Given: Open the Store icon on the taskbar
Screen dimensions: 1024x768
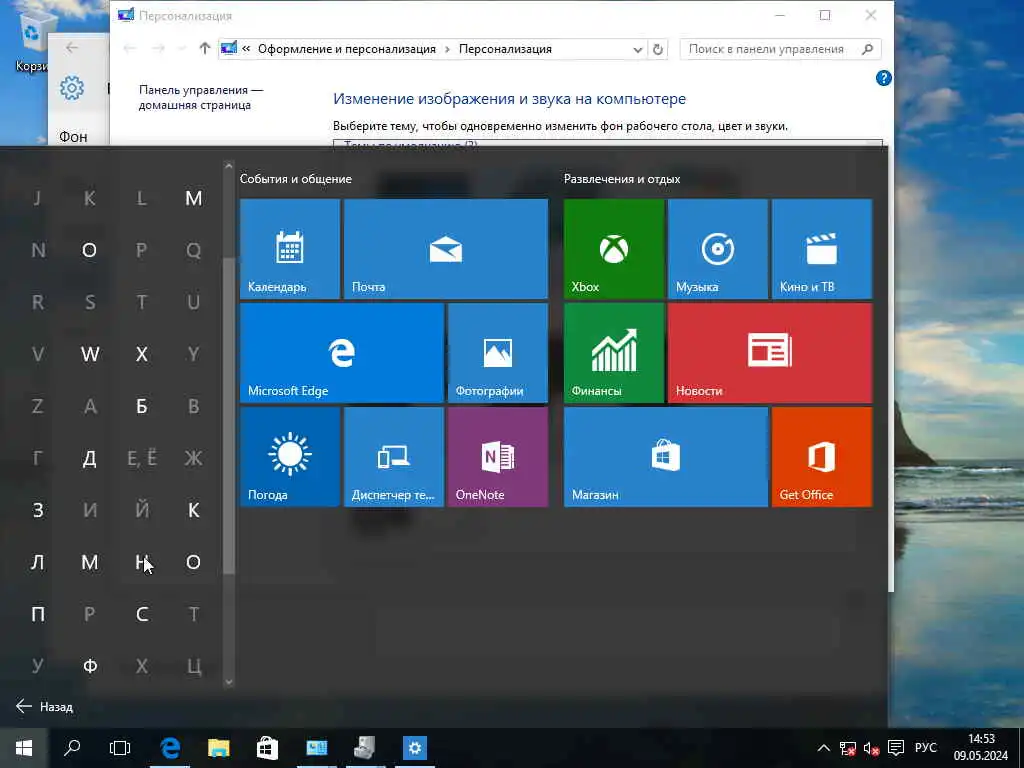Looking at the screenshot, I should click(267, 748).
